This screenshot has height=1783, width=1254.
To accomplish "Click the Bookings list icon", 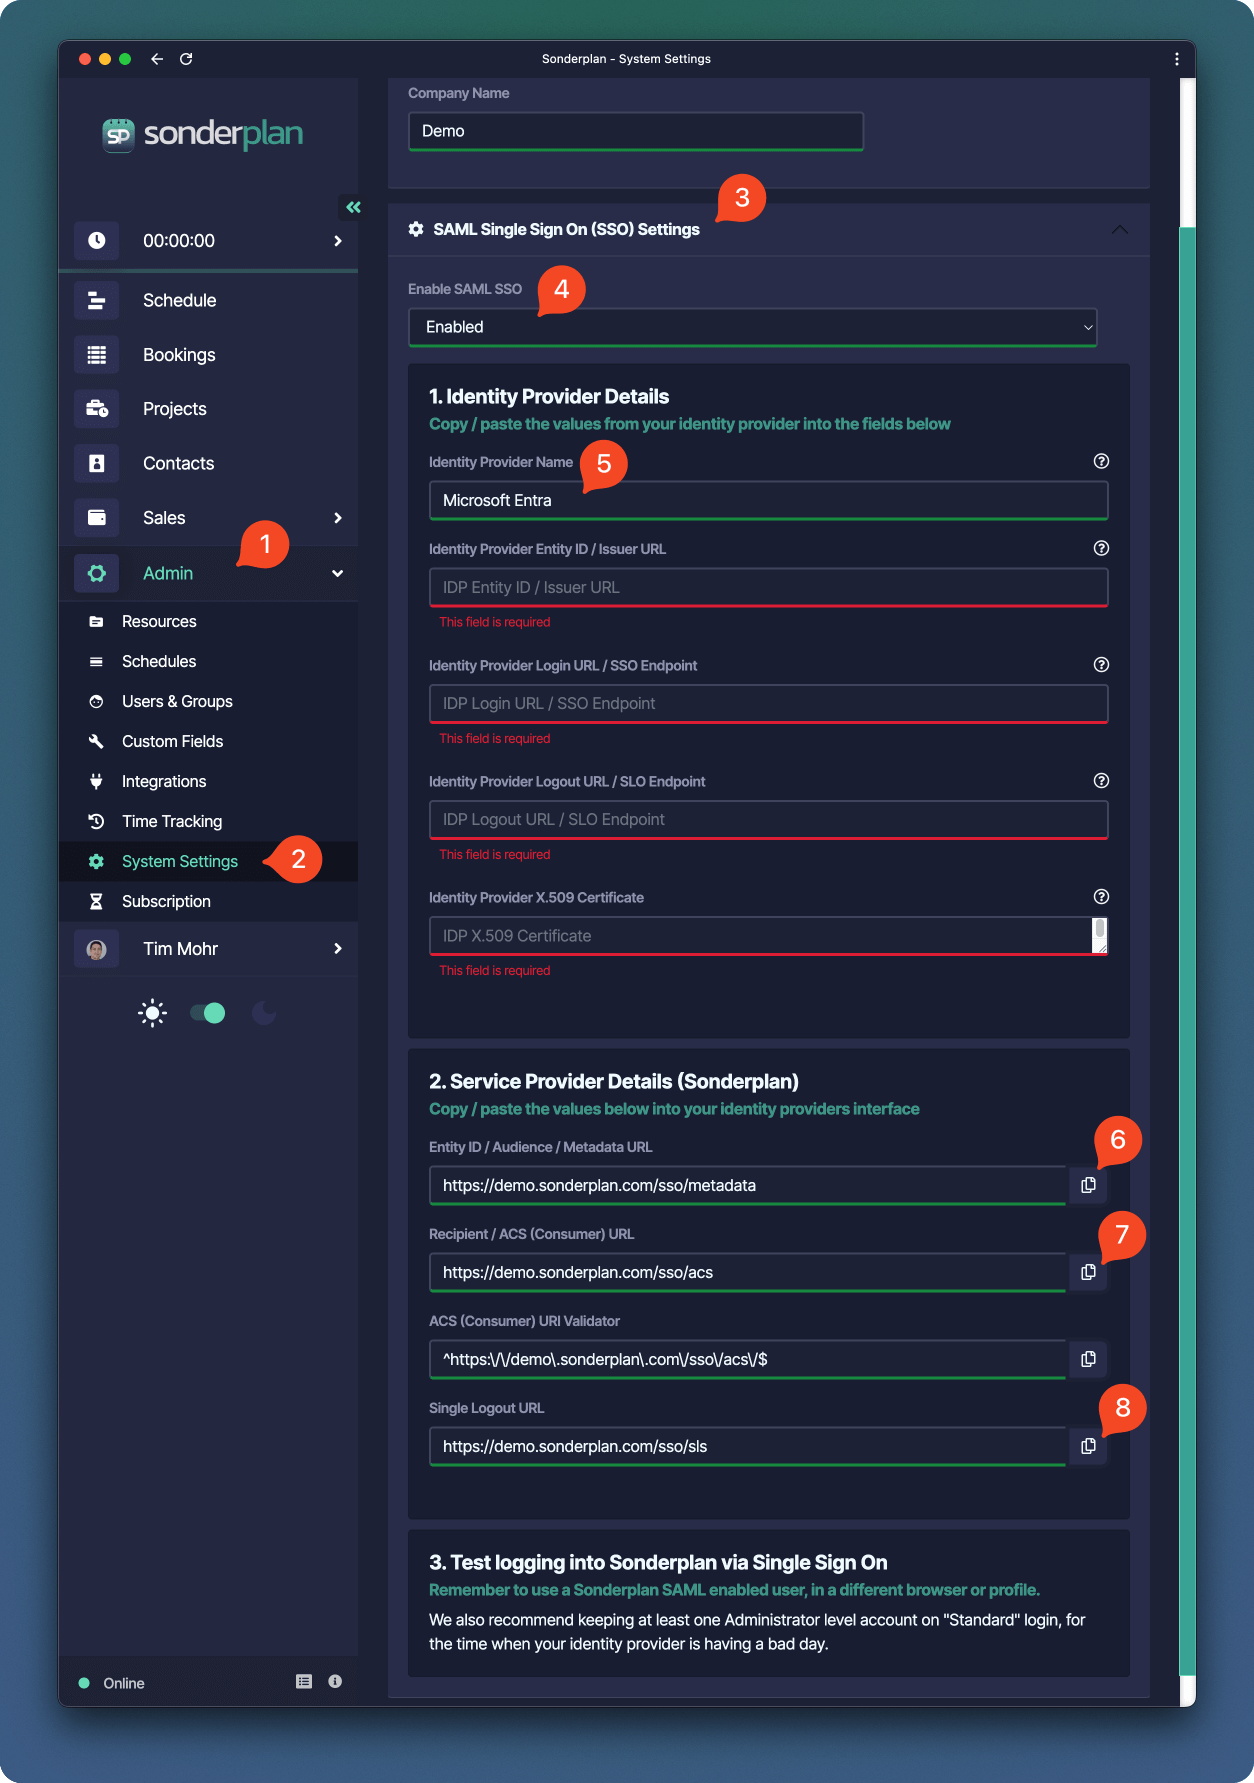I will pos(97,355).
